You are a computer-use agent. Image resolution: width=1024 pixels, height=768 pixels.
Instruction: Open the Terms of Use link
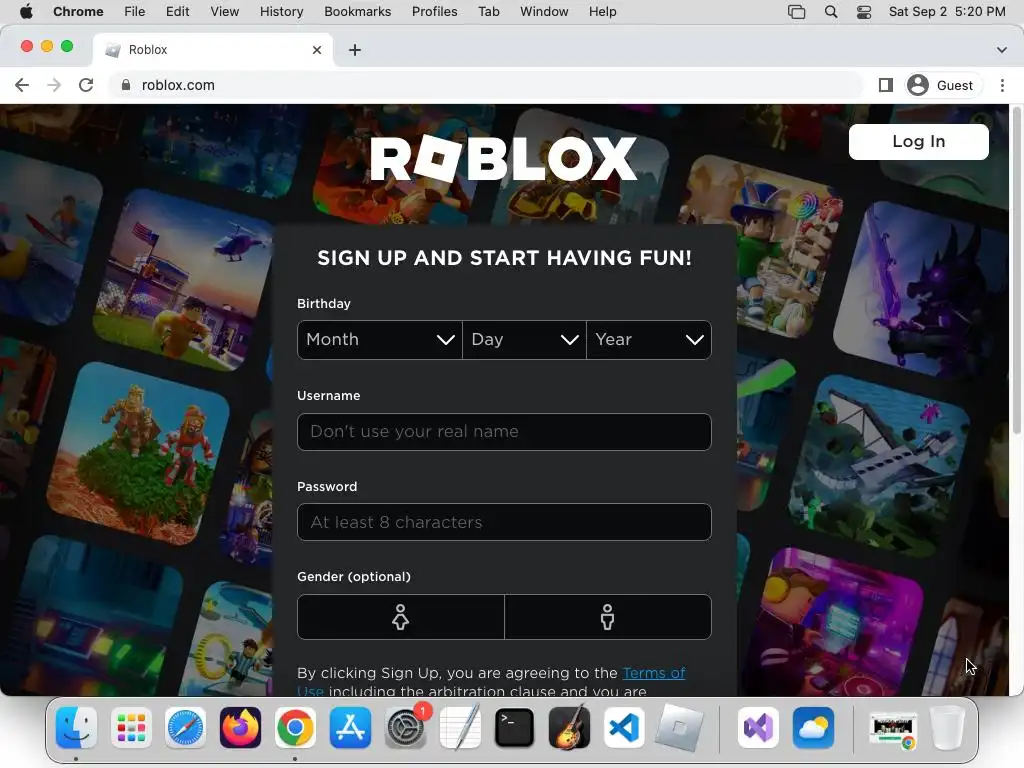(x=654, y=673)
